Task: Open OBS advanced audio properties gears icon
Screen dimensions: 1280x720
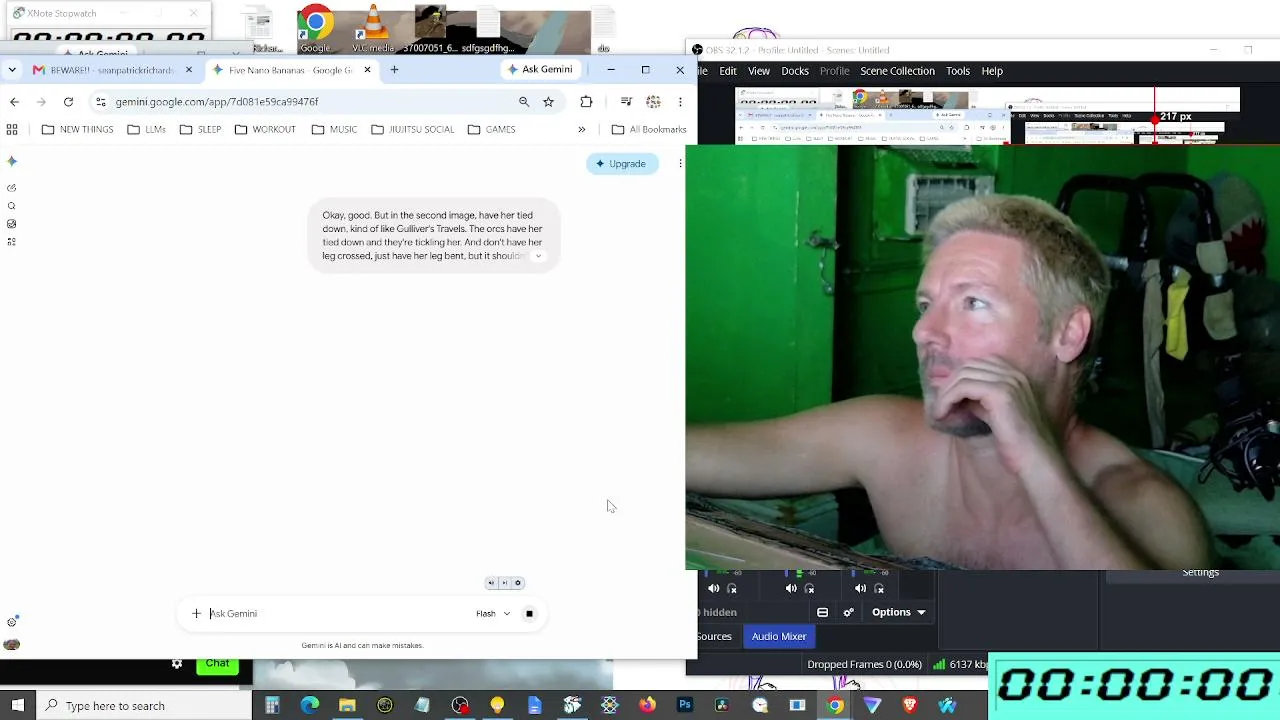Action: click(x=849, y=612)
